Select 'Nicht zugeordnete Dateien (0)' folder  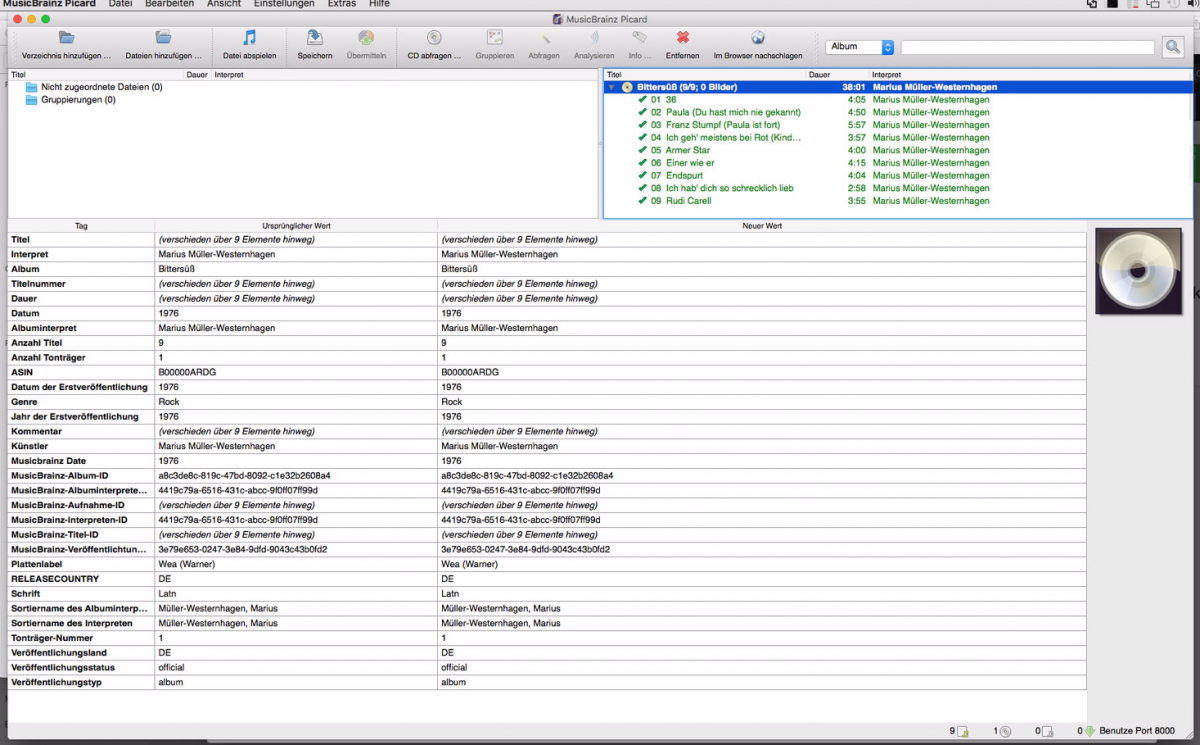[101, 87]
